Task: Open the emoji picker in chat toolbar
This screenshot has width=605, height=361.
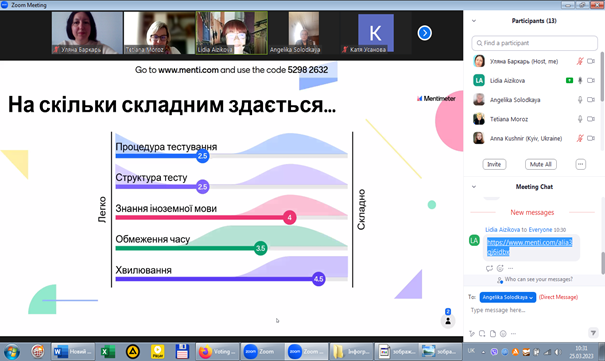Action: [503, 334]
